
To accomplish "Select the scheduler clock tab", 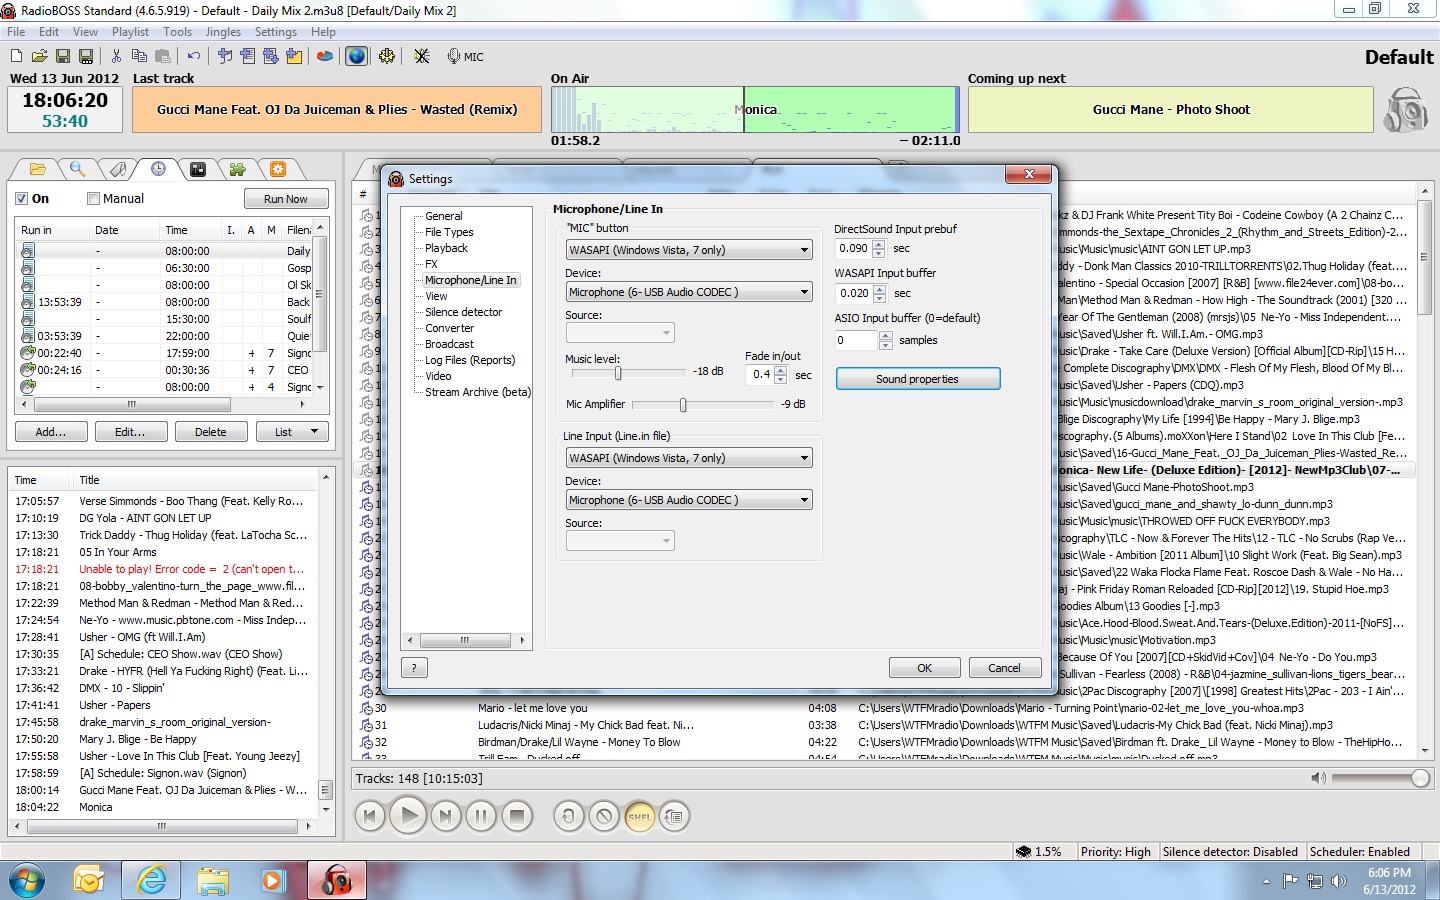I will click(158, 169).
